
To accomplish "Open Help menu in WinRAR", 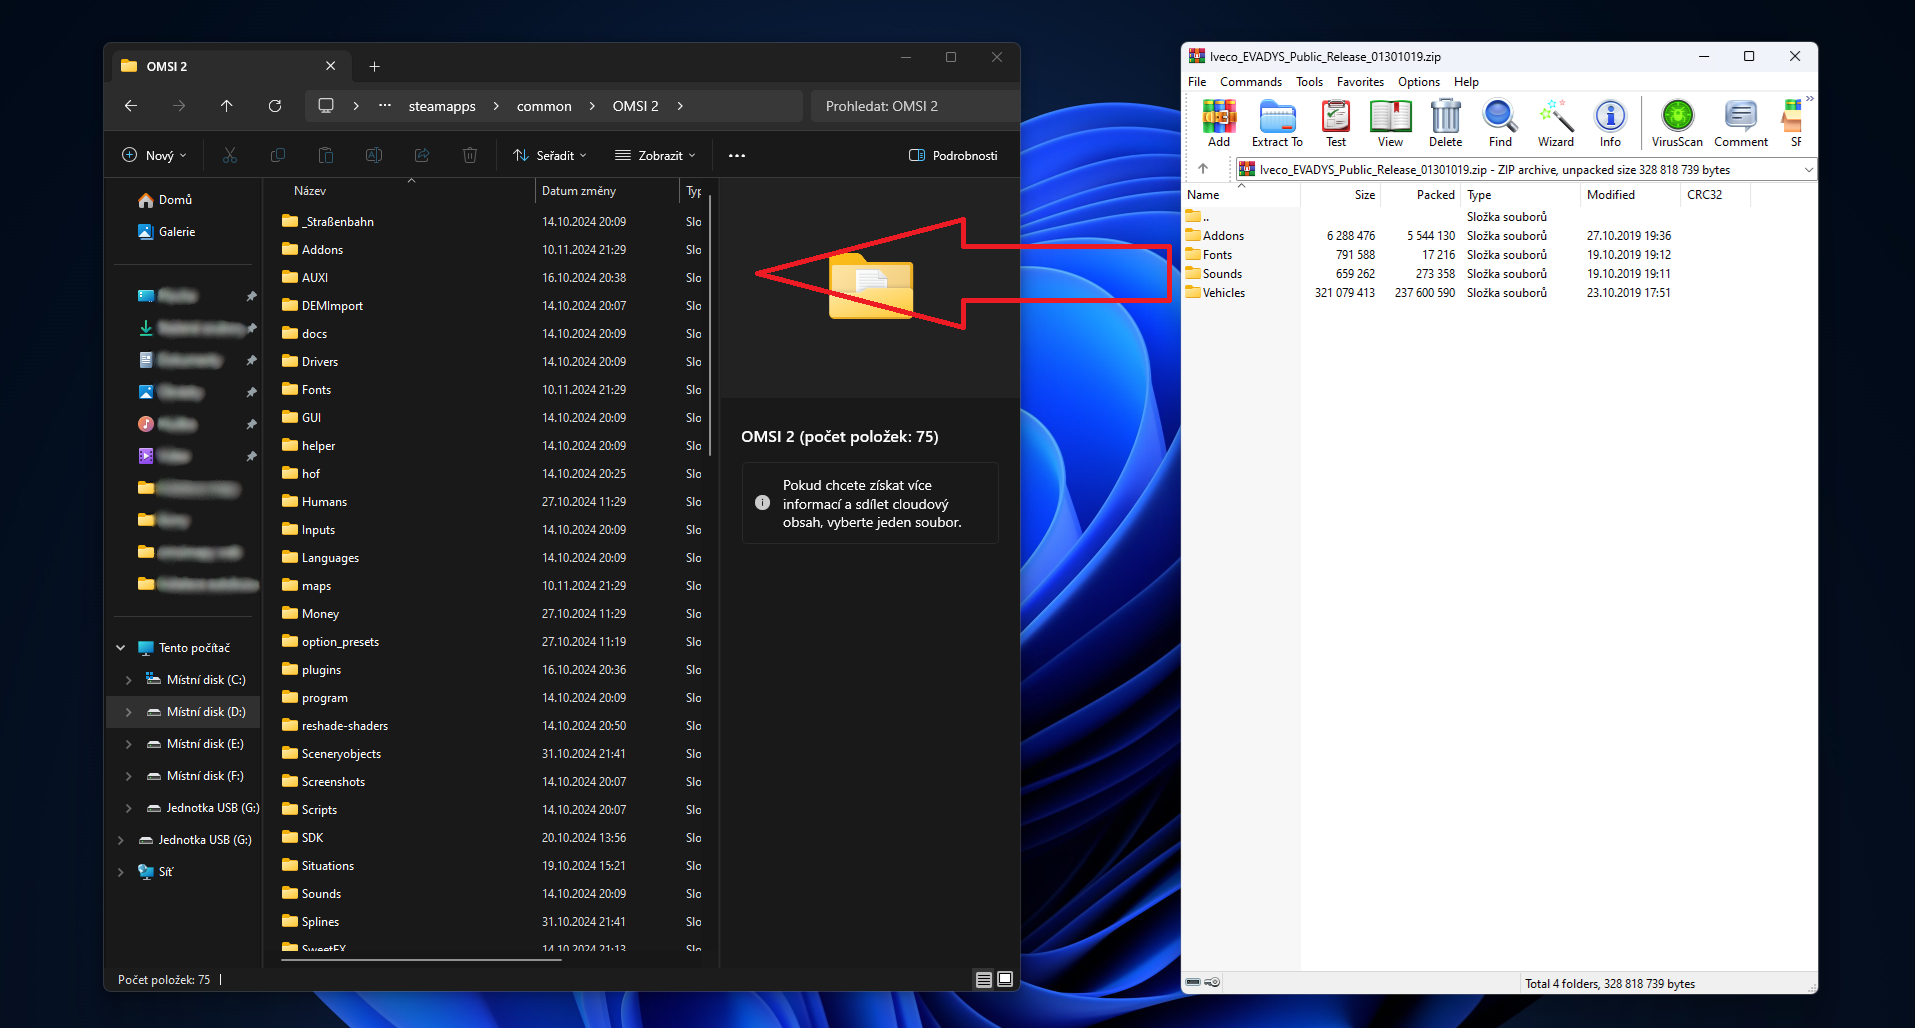I will (x=1466, y=82).
